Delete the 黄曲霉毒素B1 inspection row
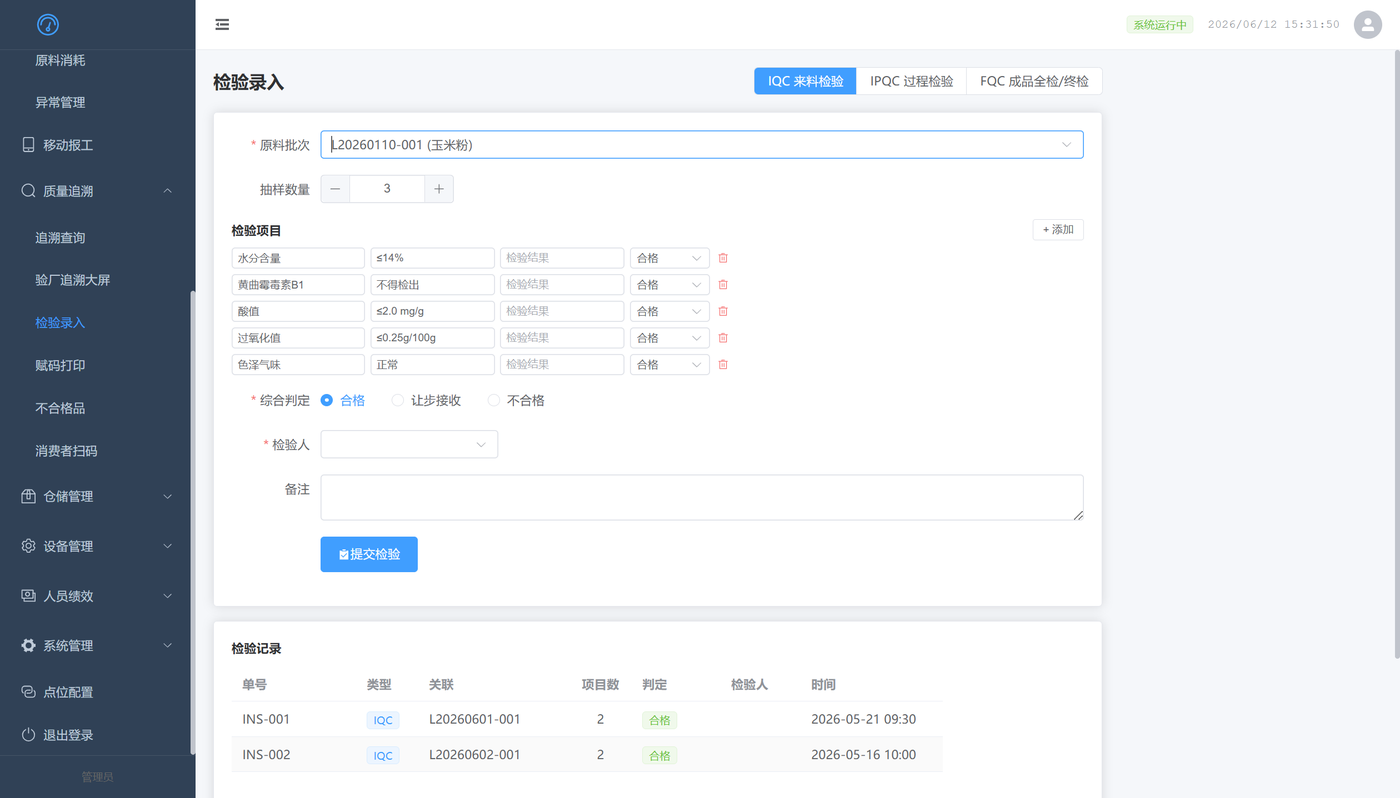The image size is (1400, 798). coord(723,285)
